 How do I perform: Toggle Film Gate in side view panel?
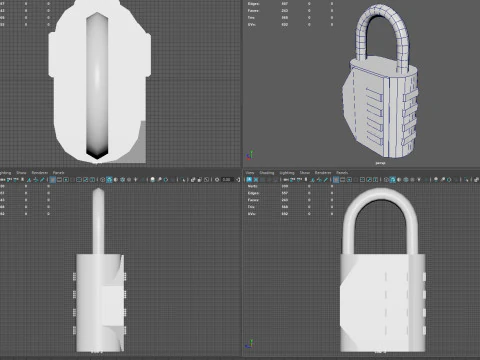click(59, 179)
